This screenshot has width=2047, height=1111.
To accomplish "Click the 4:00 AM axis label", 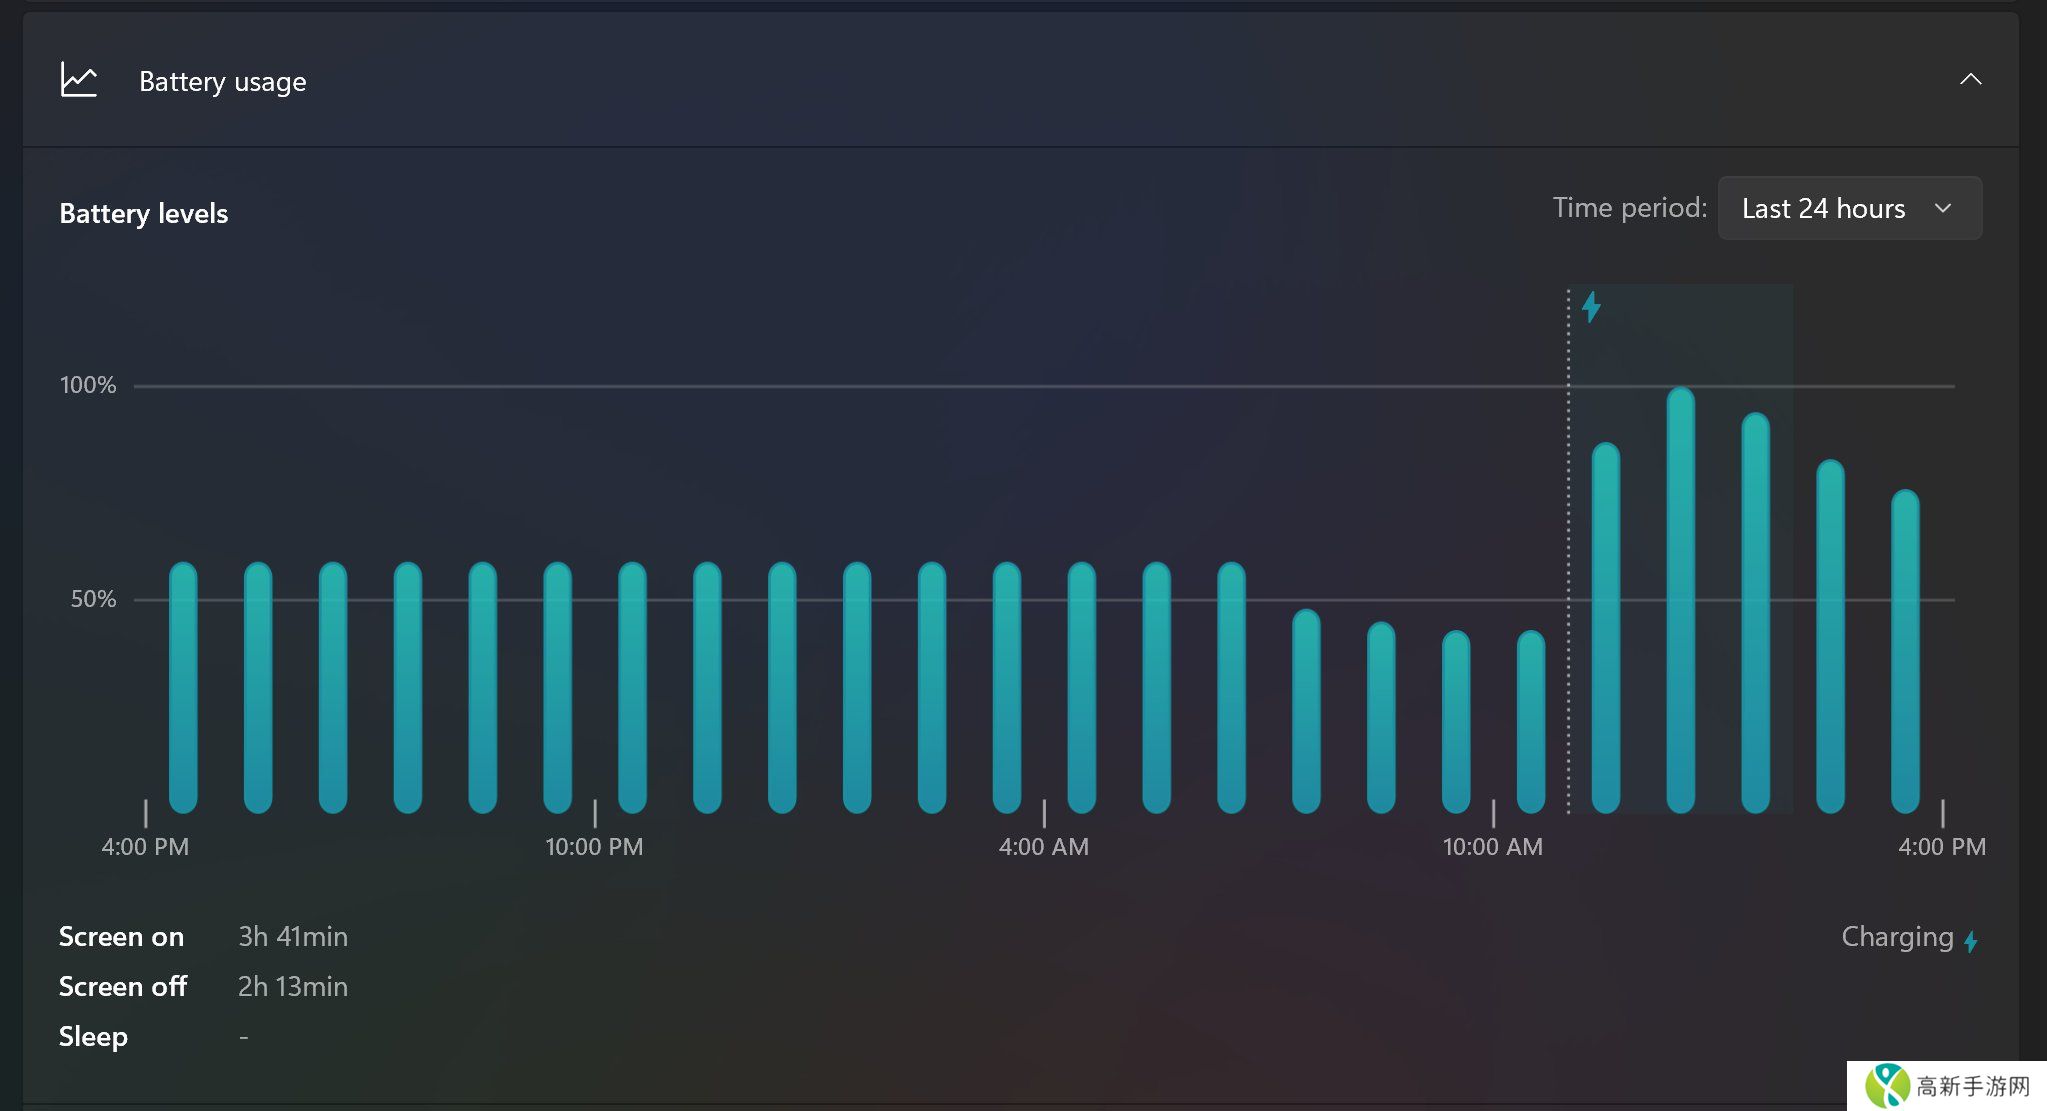I will tap(1043, 847).
